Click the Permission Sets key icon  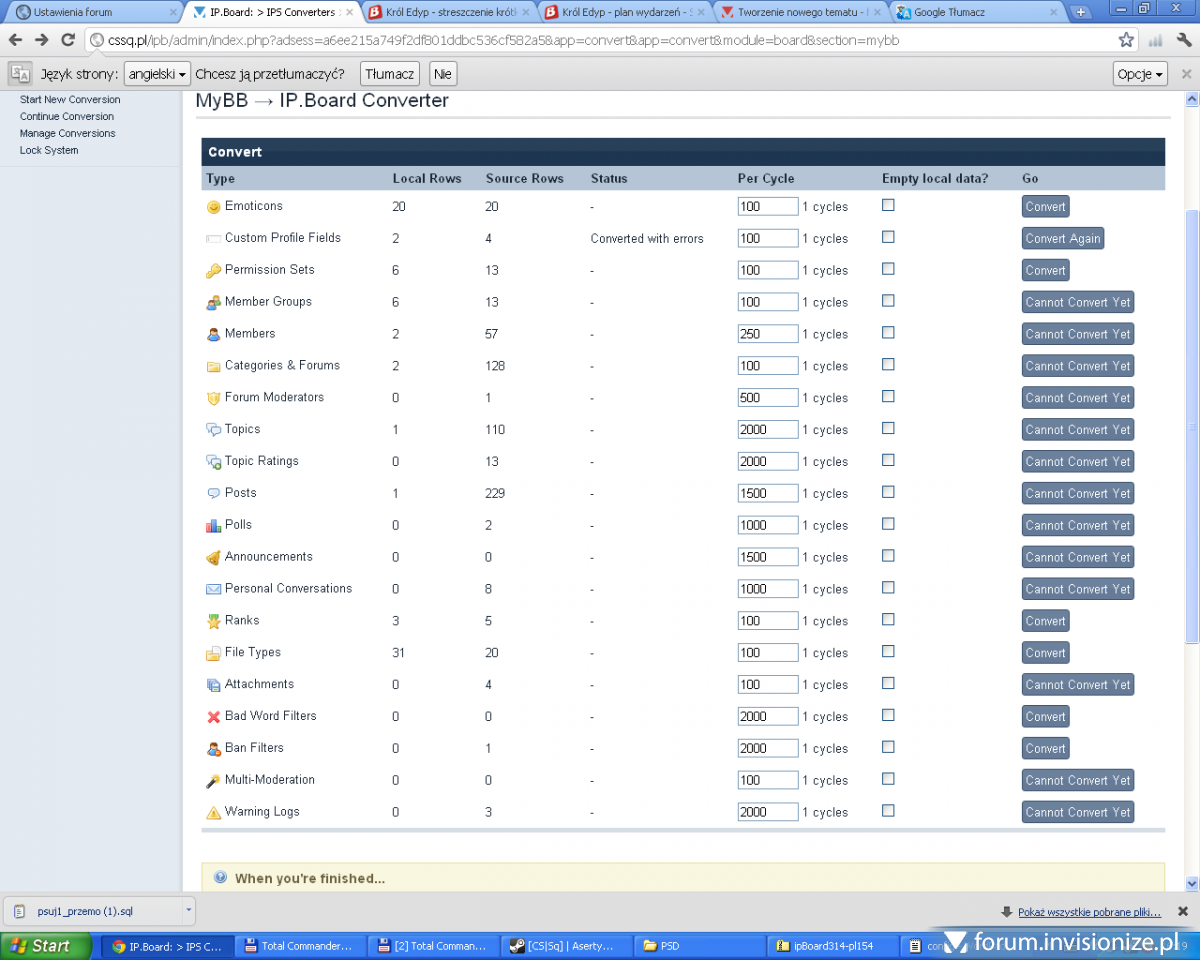213,271
